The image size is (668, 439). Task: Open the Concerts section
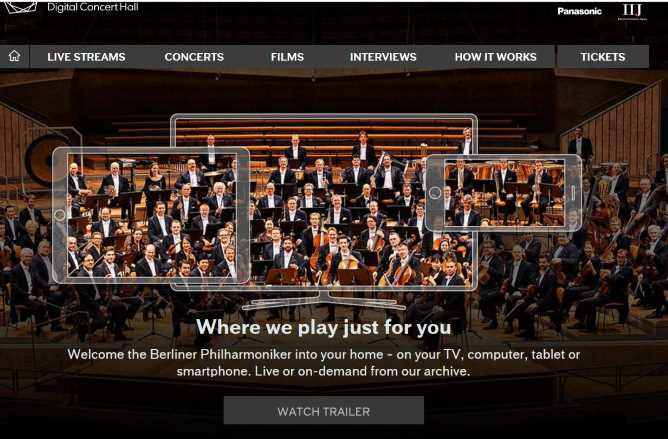(x=194, y=57)
